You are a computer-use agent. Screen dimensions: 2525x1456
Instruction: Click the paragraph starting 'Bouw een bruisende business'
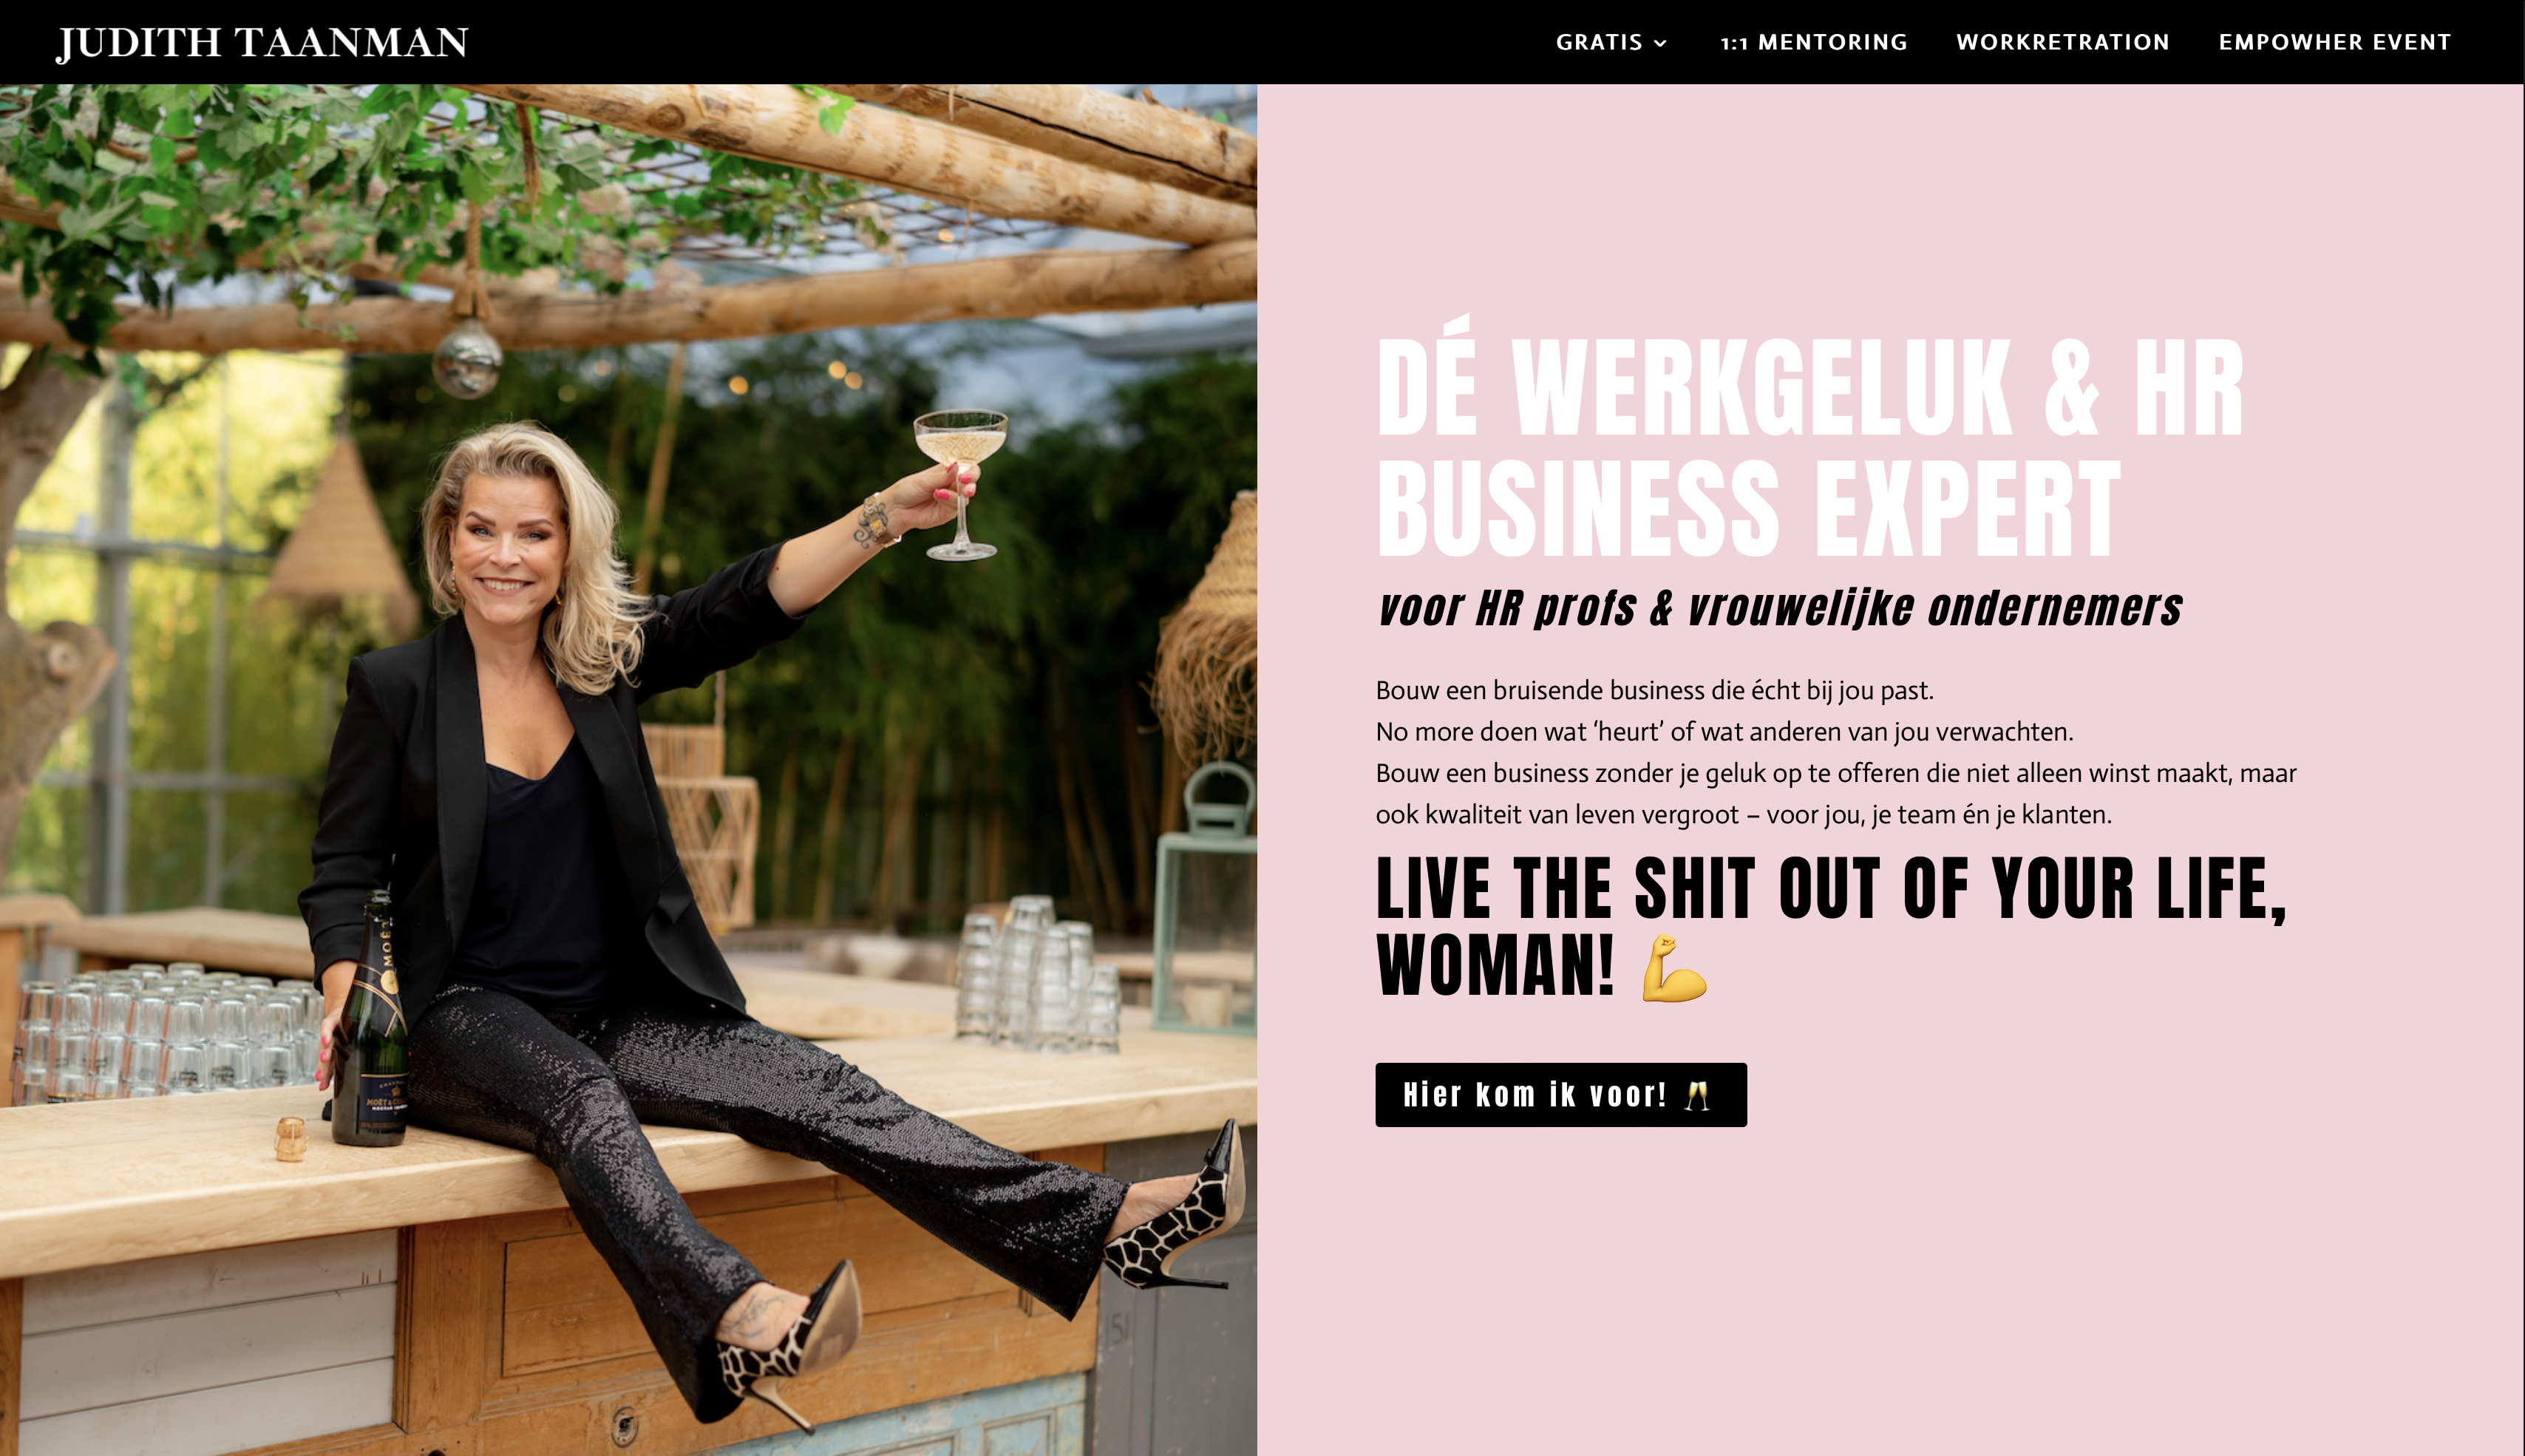1836,752
